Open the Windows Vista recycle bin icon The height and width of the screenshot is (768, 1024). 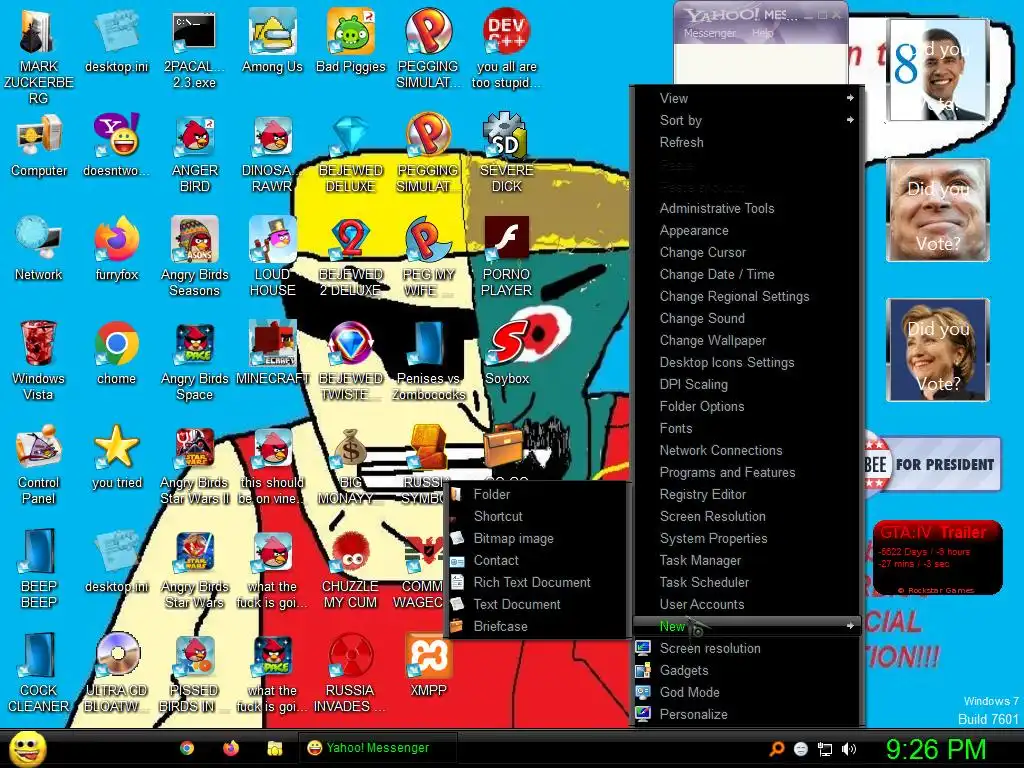pyautogui.click(x=39, y=360)
